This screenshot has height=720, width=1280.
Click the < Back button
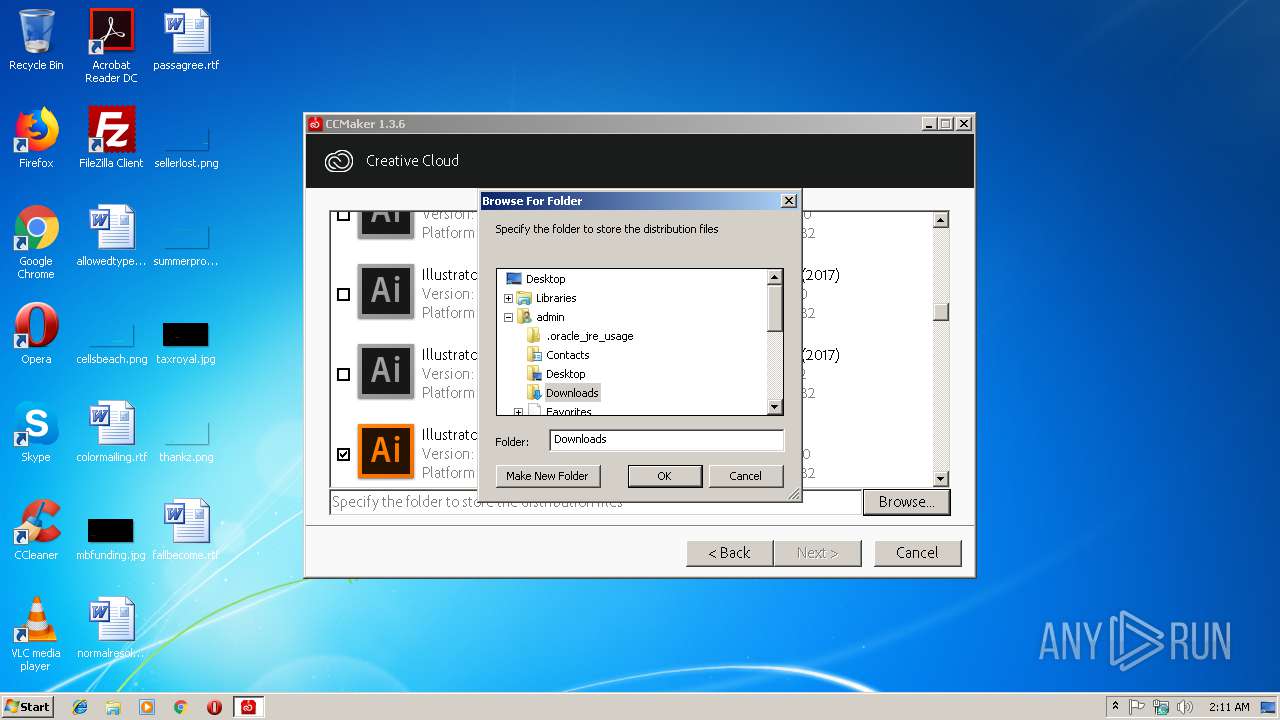(729, 553)
